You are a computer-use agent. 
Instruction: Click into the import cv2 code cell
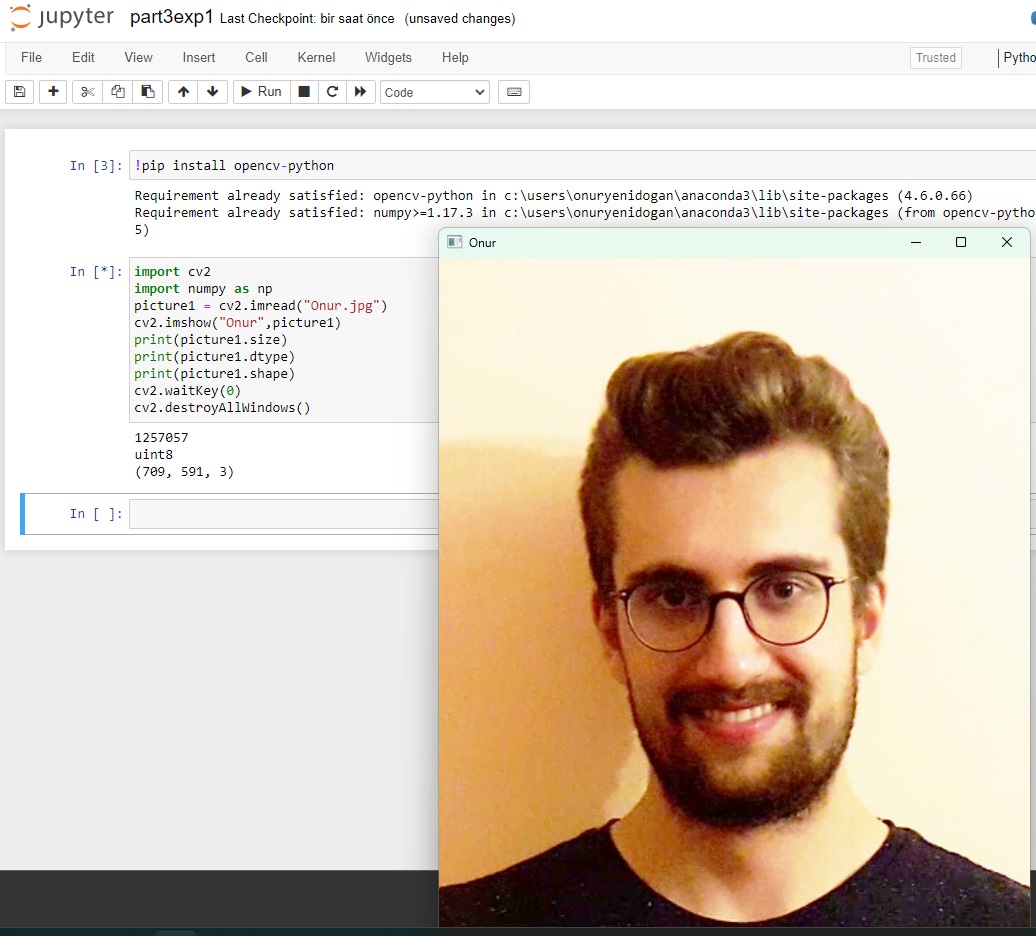284,340
